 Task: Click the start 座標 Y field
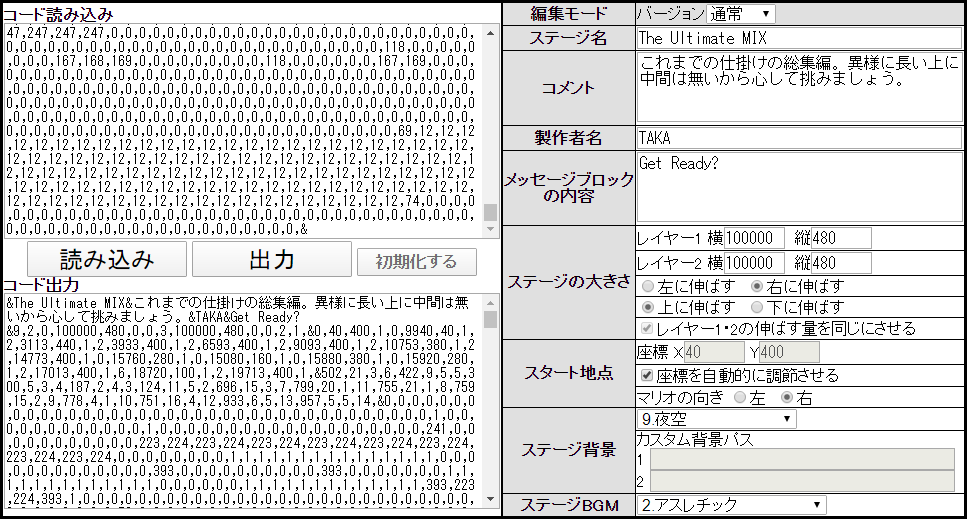[789, 352]
